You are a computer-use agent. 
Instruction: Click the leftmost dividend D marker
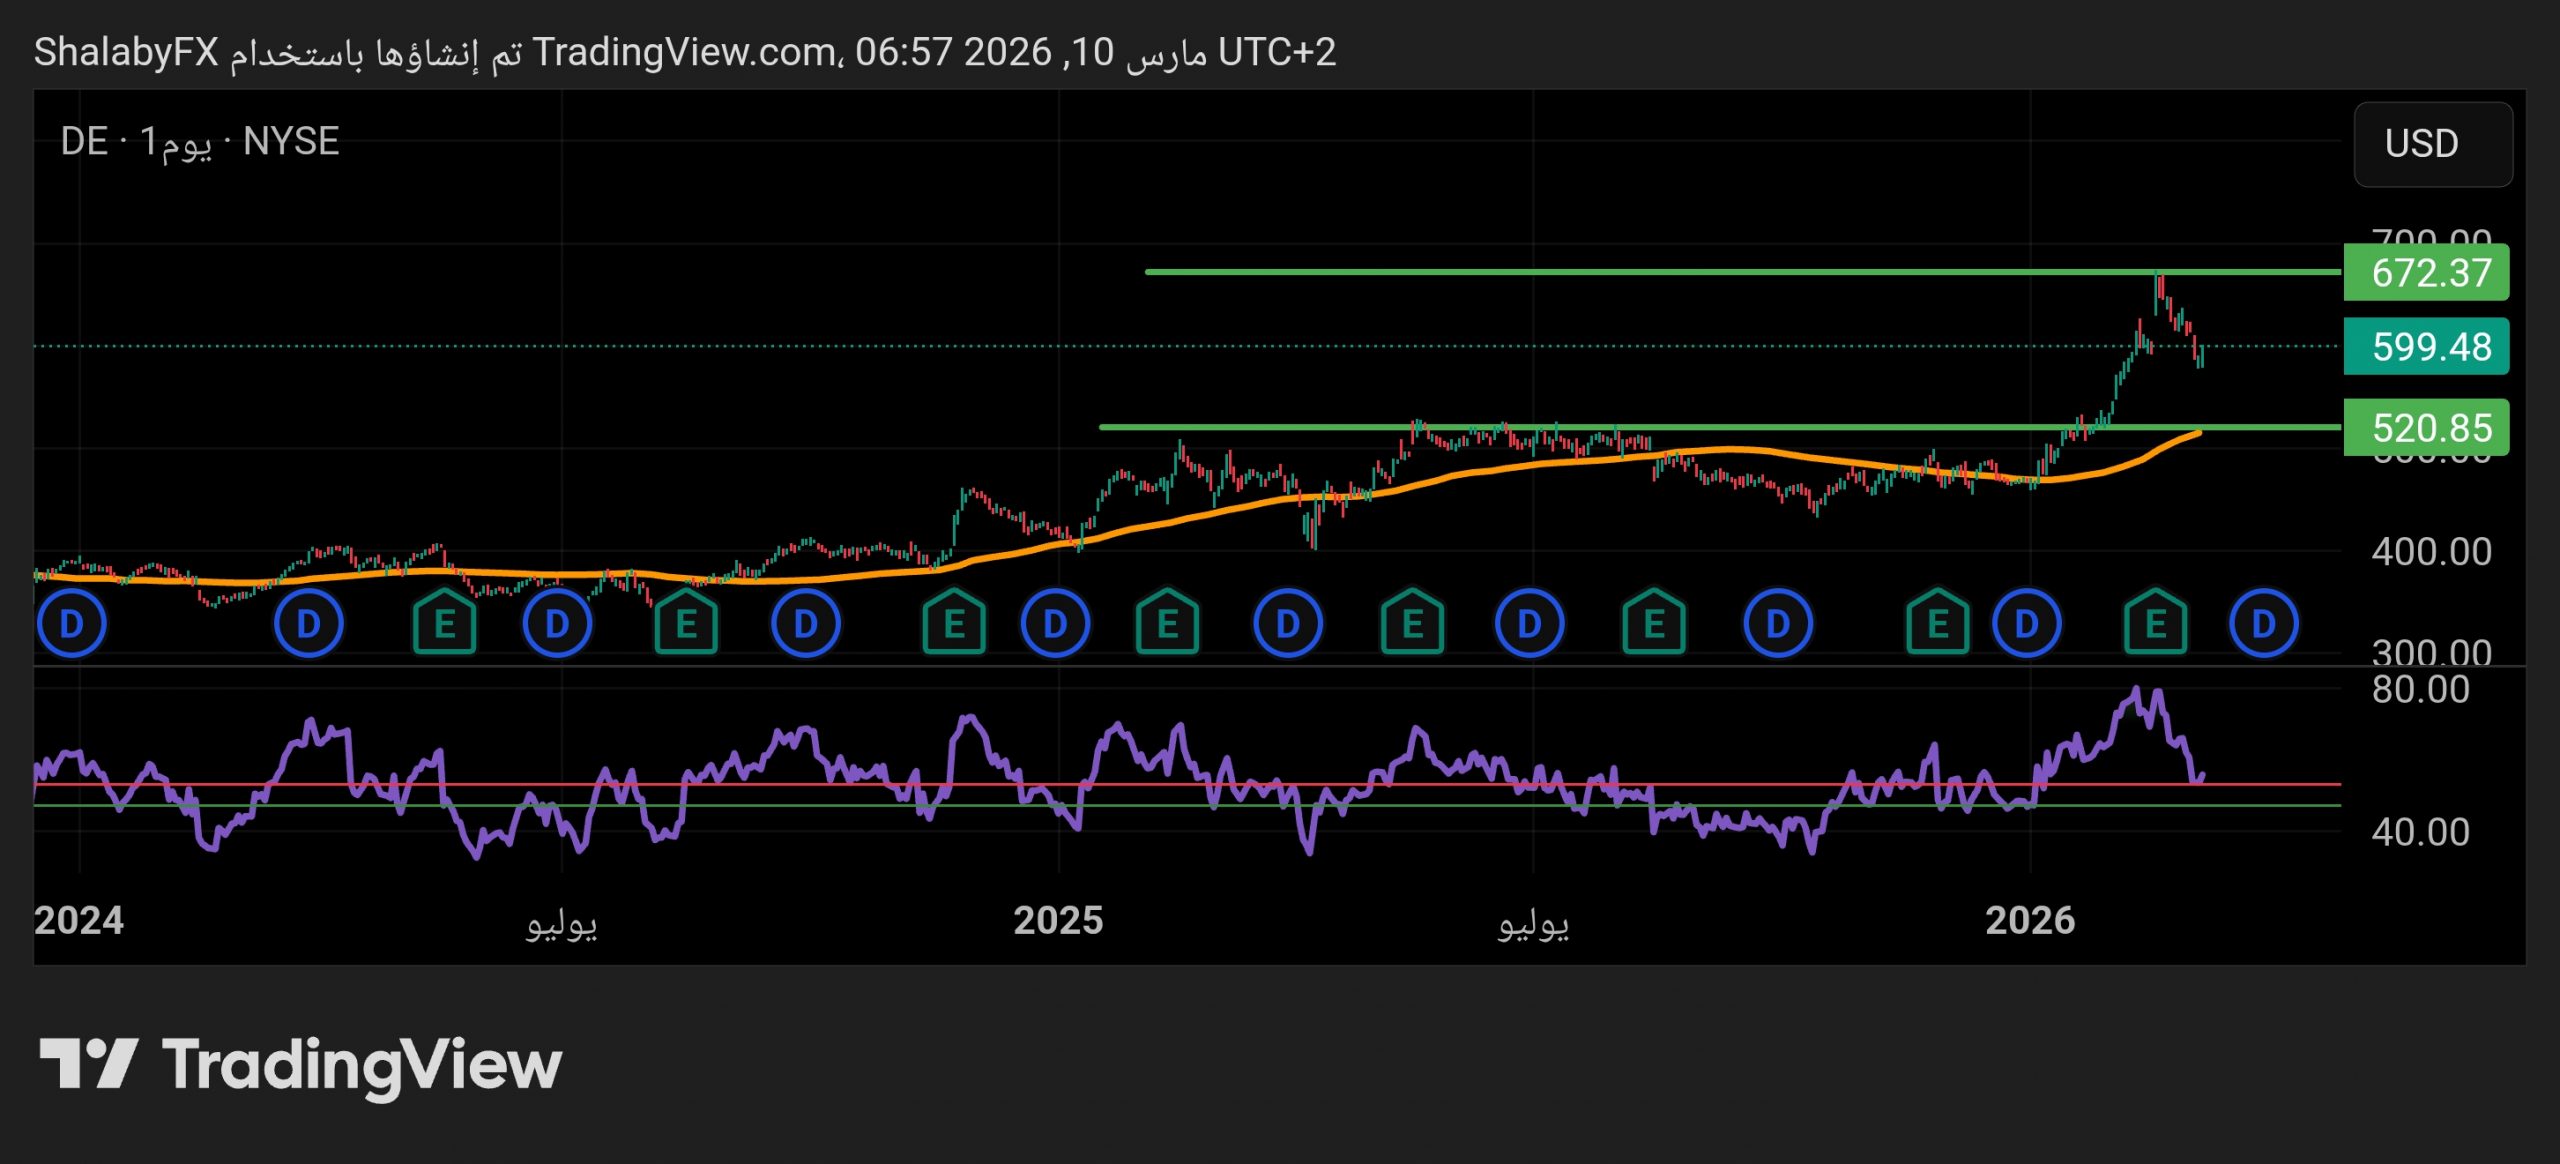71,624
